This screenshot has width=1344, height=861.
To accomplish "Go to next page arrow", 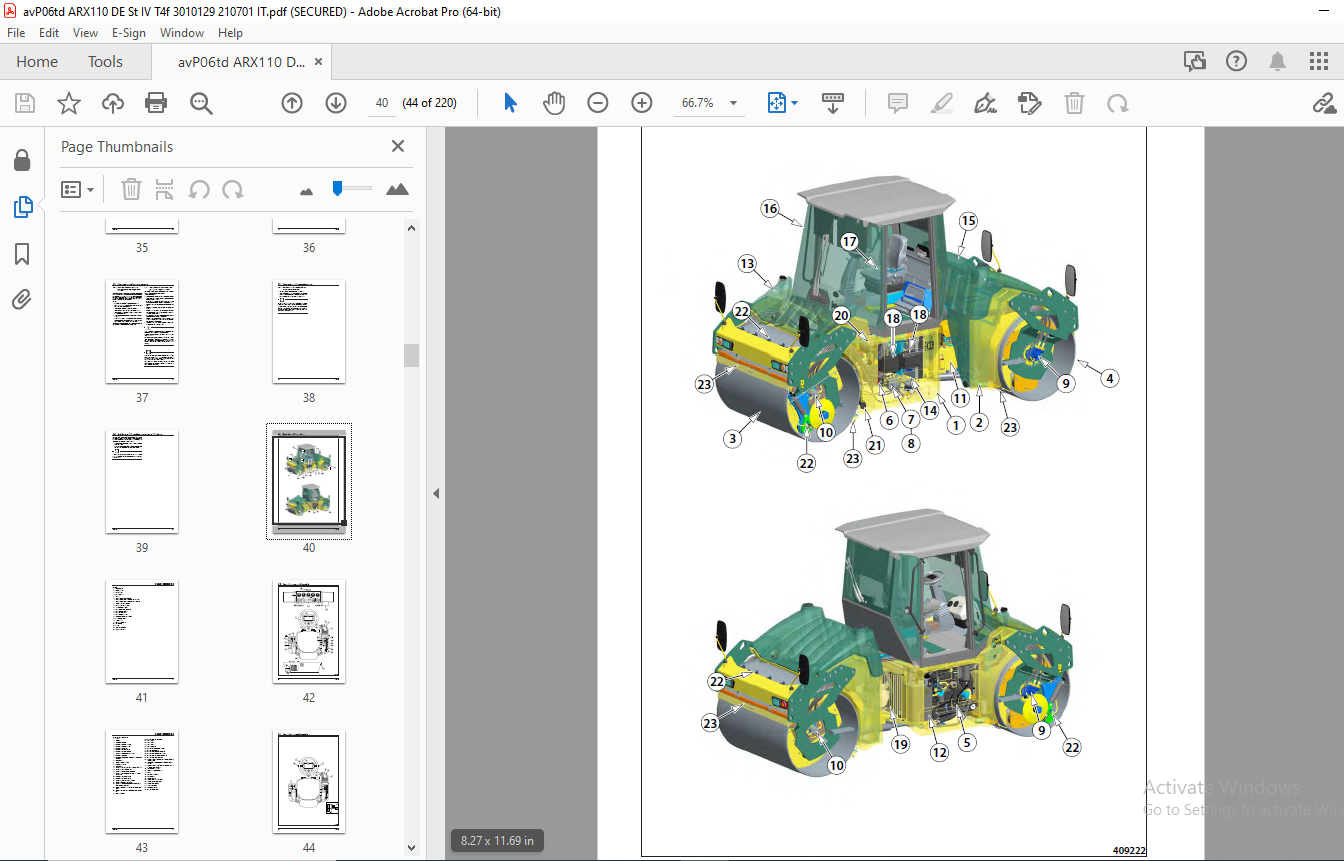I will [336, 103].
